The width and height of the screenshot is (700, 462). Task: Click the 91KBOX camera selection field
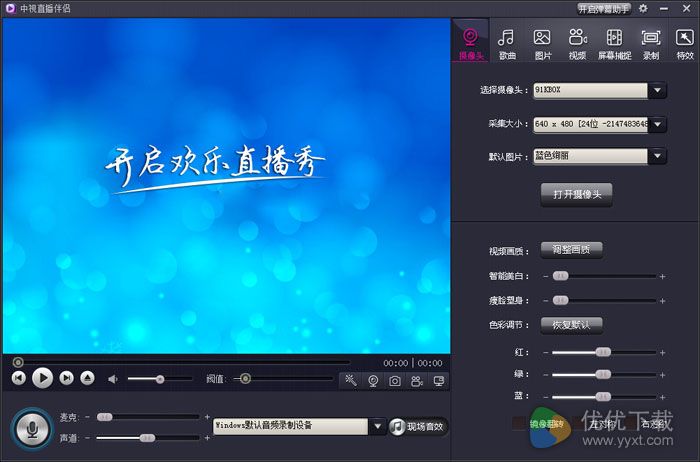(x=590, y=90)
